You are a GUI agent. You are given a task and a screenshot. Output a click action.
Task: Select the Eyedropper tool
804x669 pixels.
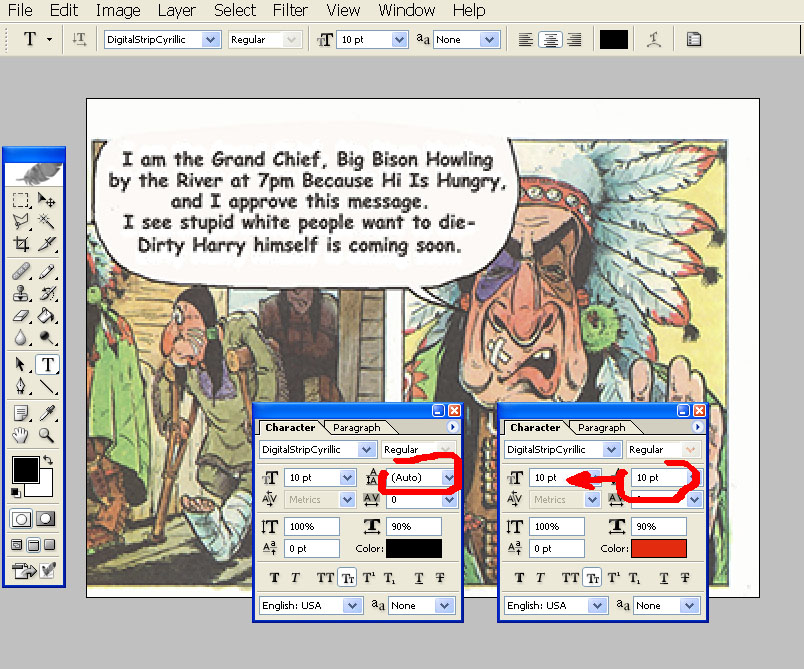(x=47, y=413)
